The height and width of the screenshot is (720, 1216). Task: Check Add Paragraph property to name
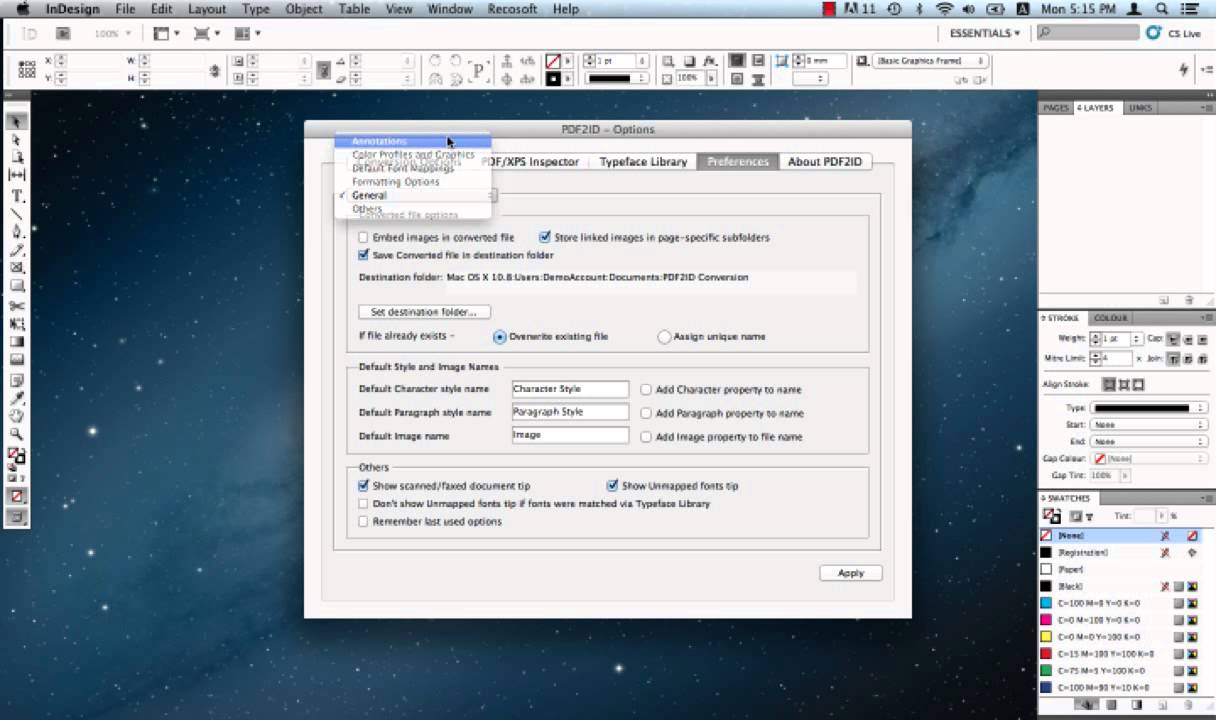click(646, 413)
